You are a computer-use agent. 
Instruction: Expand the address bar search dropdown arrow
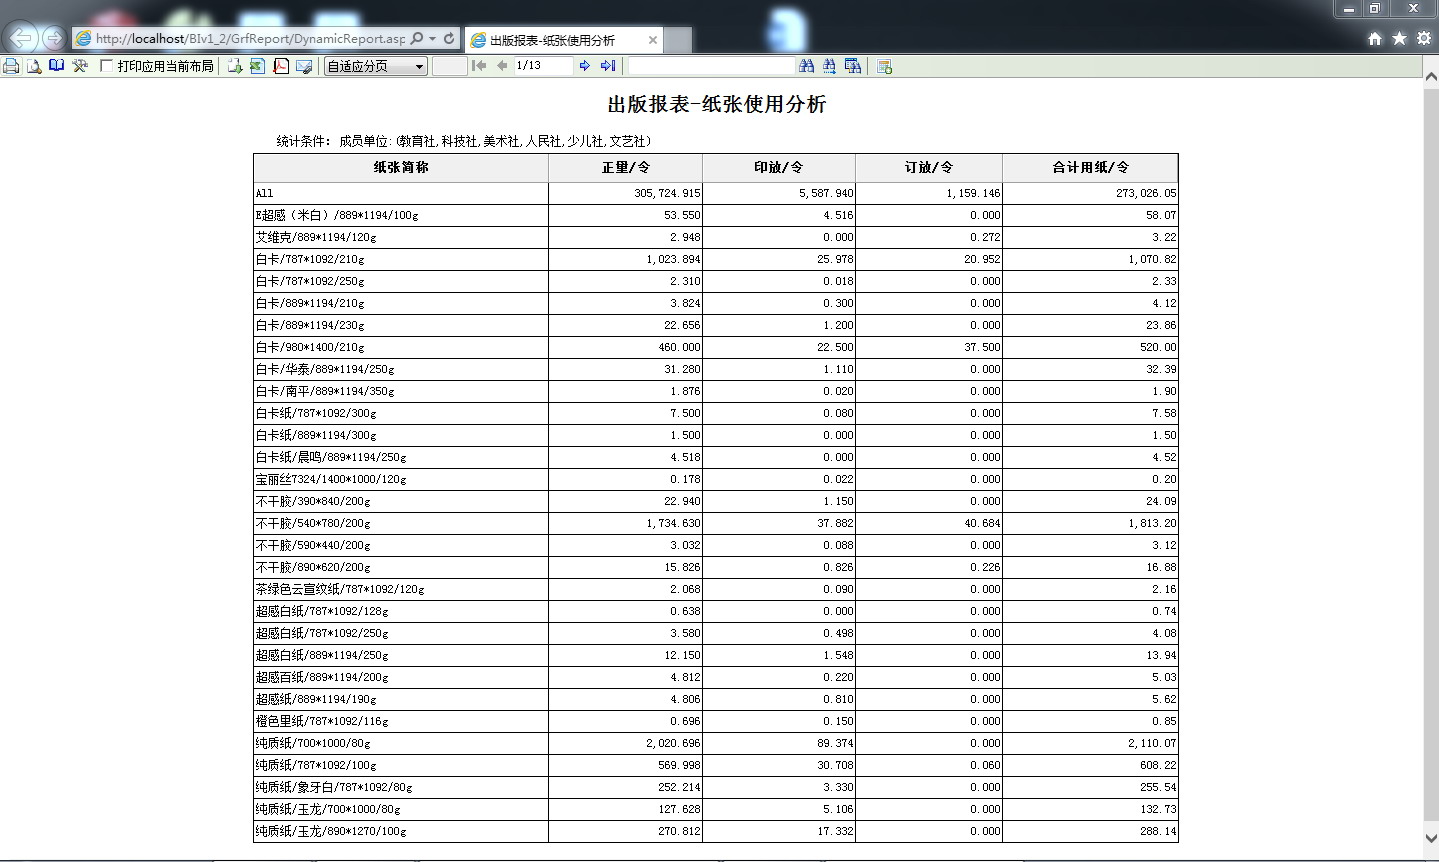coord(432,39)
